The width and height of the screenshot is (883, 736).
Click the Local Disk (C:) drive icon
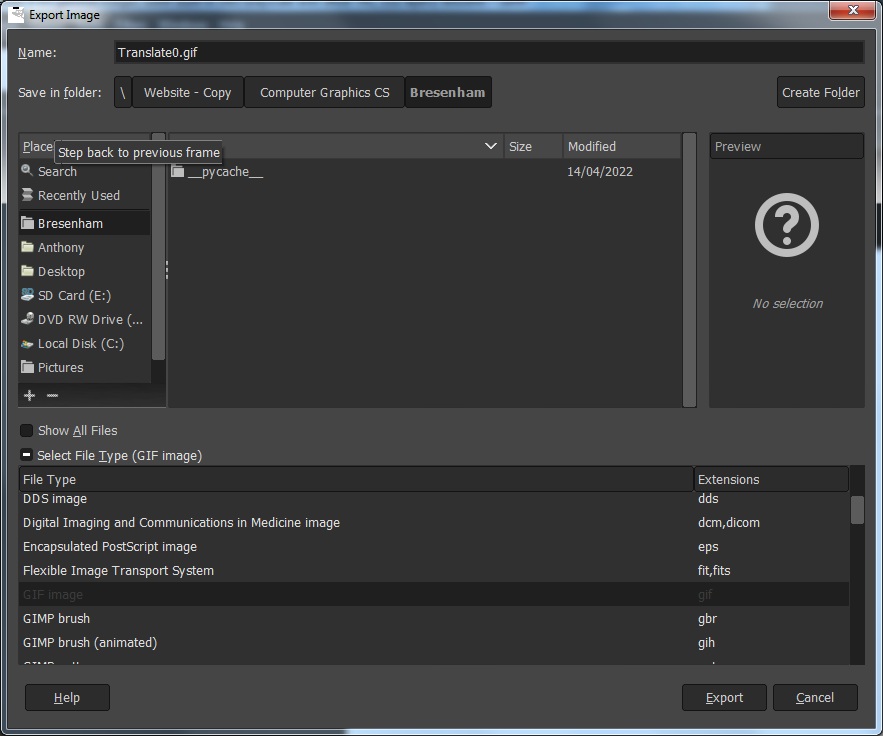point(27,344)
